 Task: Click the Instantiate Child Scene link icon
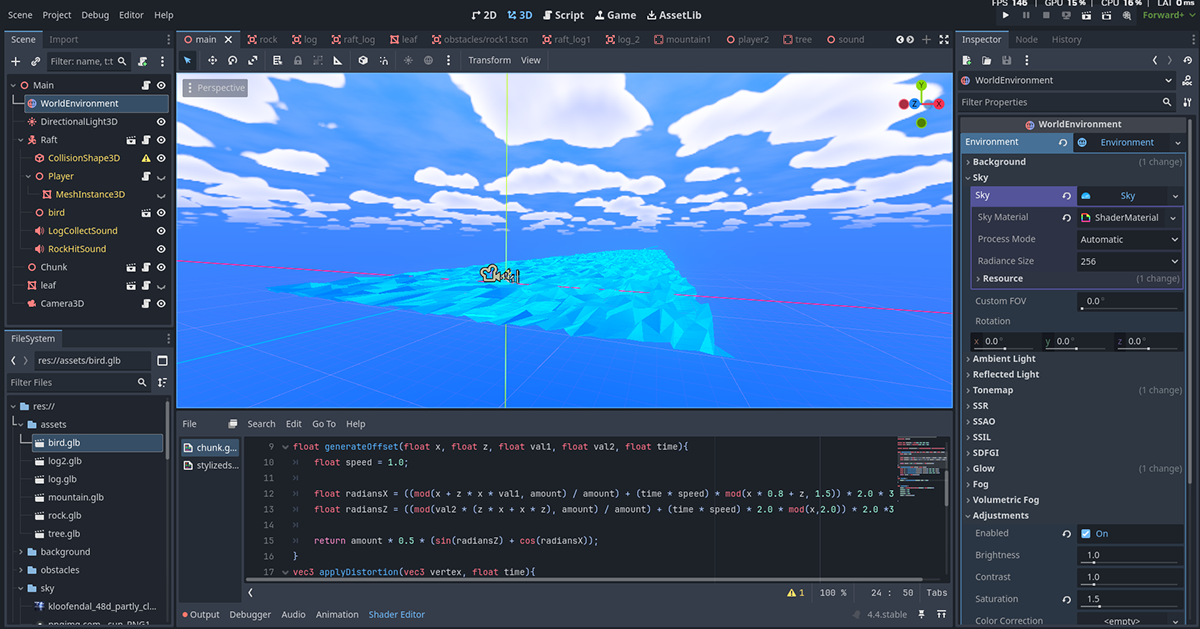[36, 61]
